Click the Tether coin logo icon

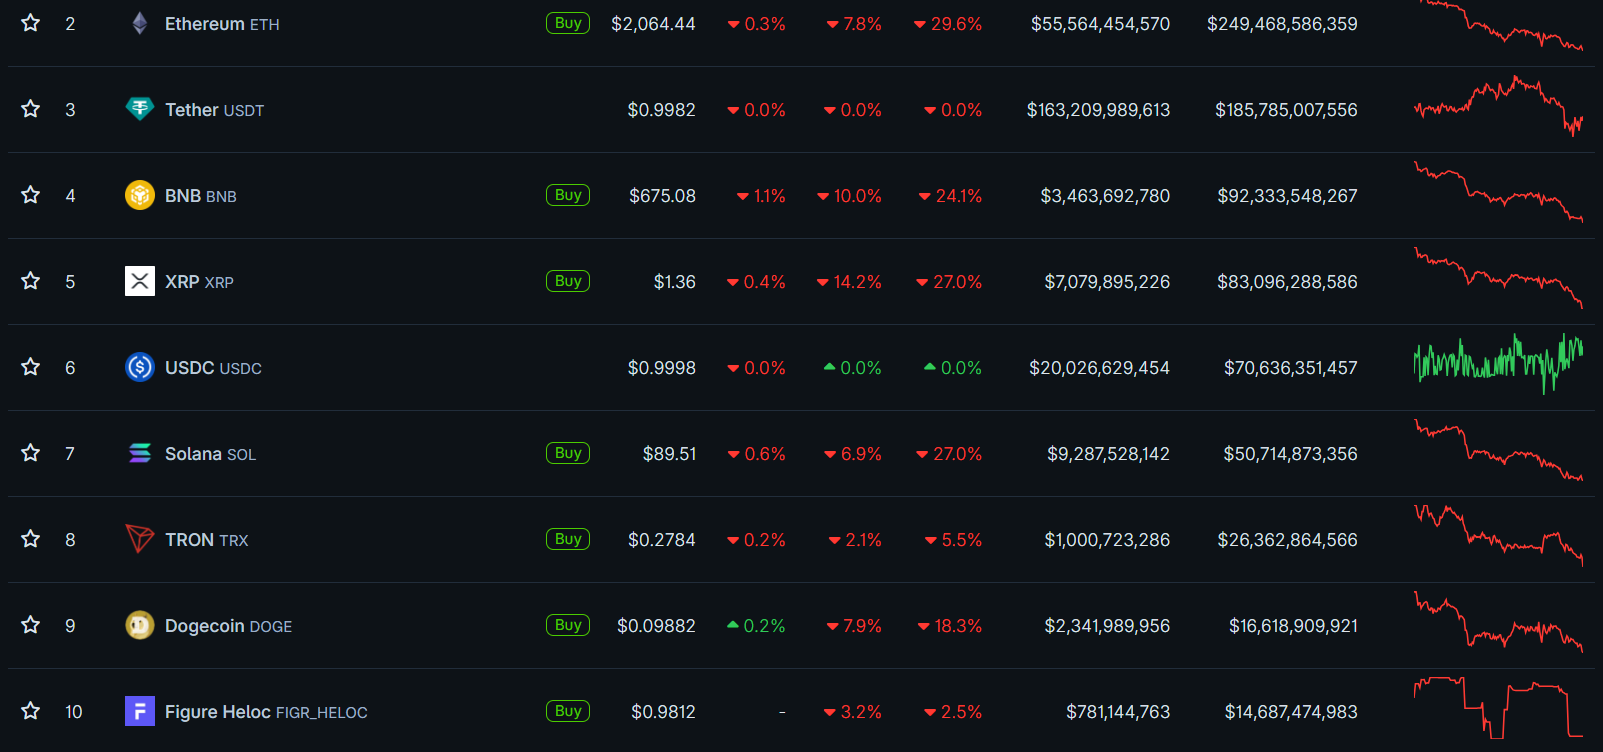(140, 109)
